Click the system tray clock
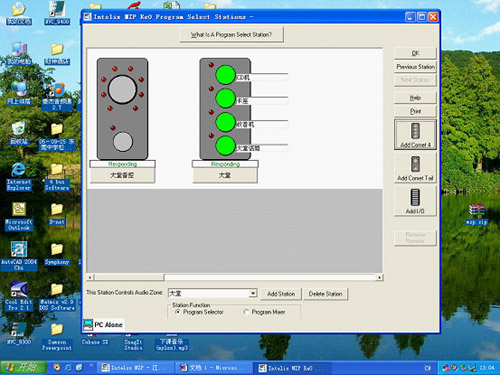Image resolution: width=500 pixels, height=375 pixels. coord(487,368)
